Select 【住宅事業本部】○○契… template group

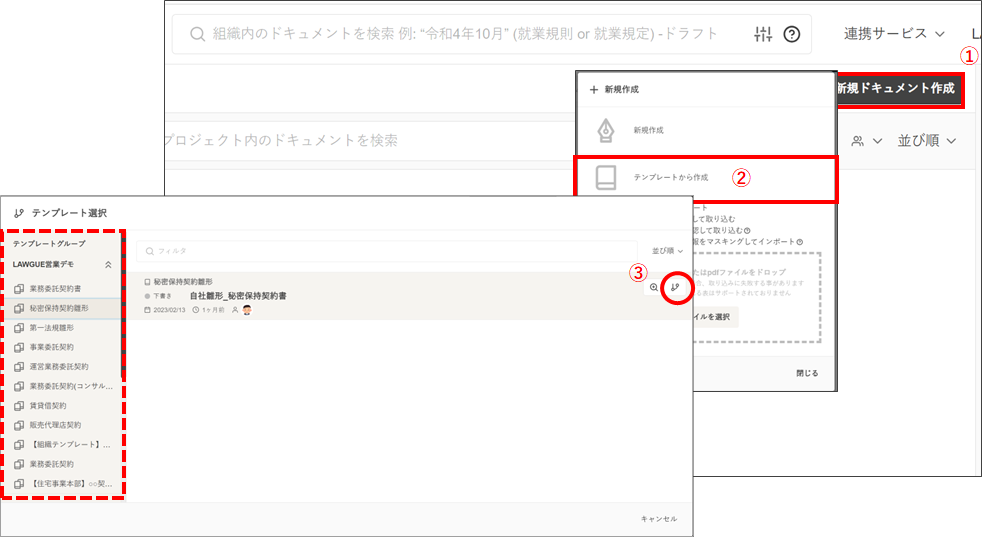(x=62, y=483)
